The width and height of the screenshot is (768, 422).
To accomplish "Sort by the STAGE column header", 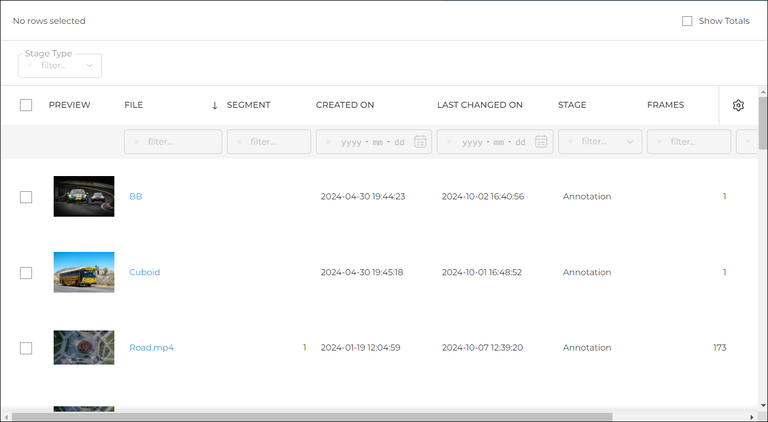I will tap(572, 105).
